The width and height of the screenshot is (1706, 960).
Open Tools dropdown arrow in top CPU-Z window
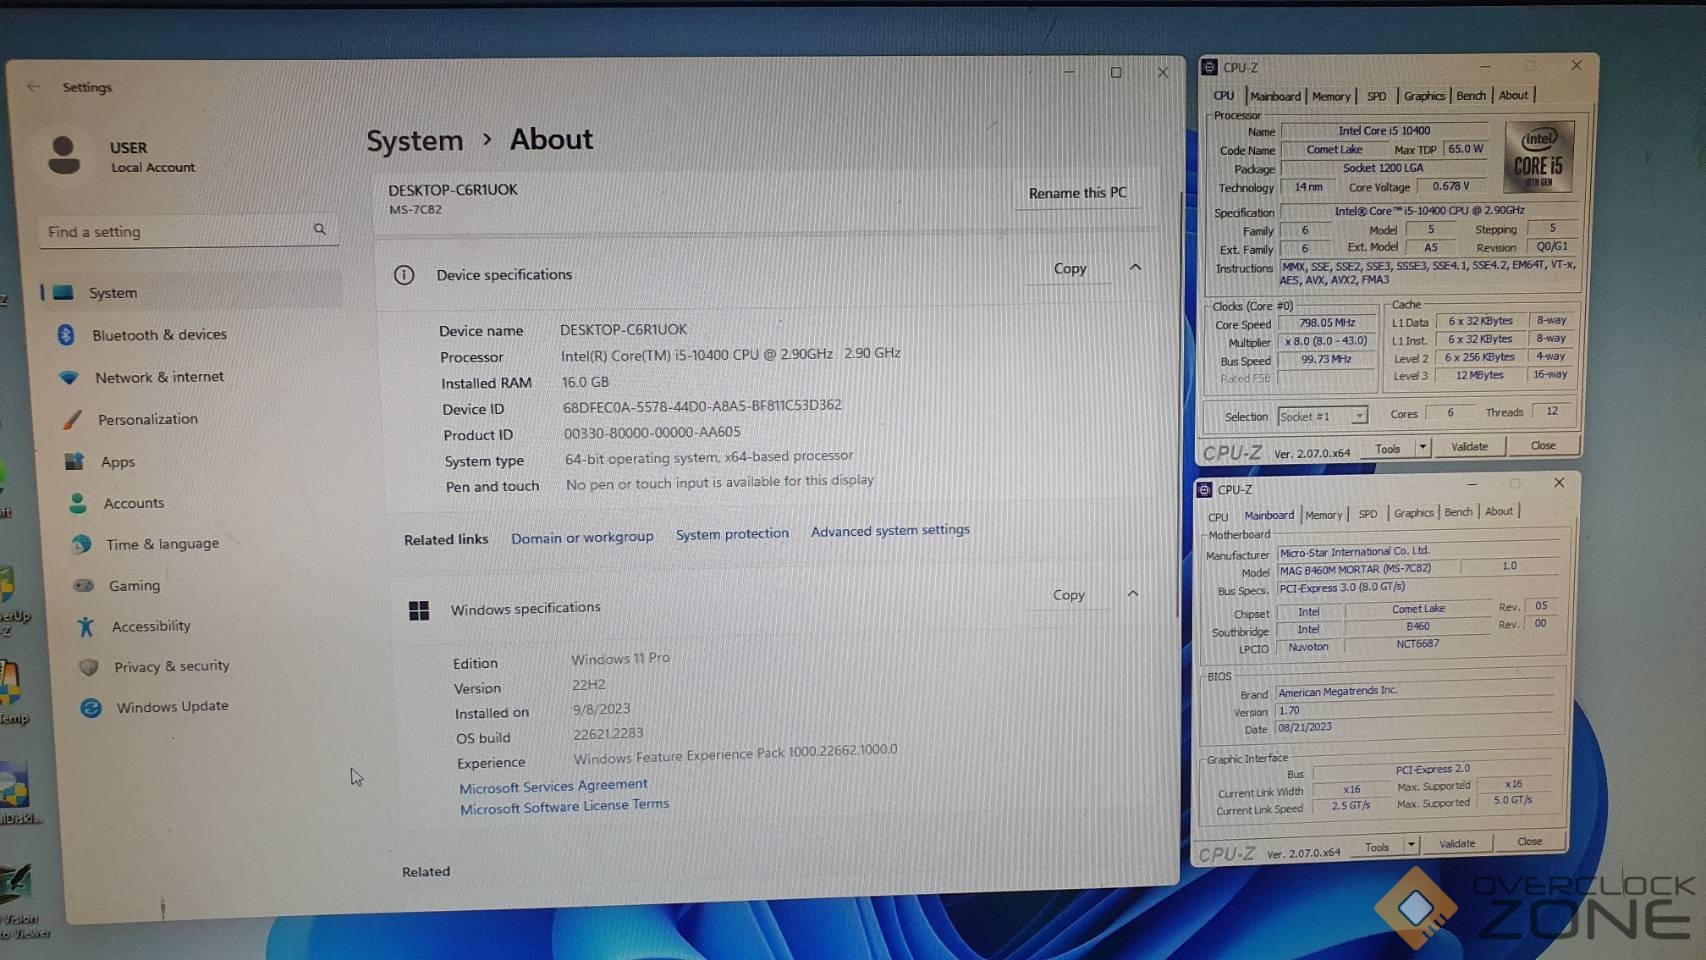pyautogui.click(x=1422, y=448)
